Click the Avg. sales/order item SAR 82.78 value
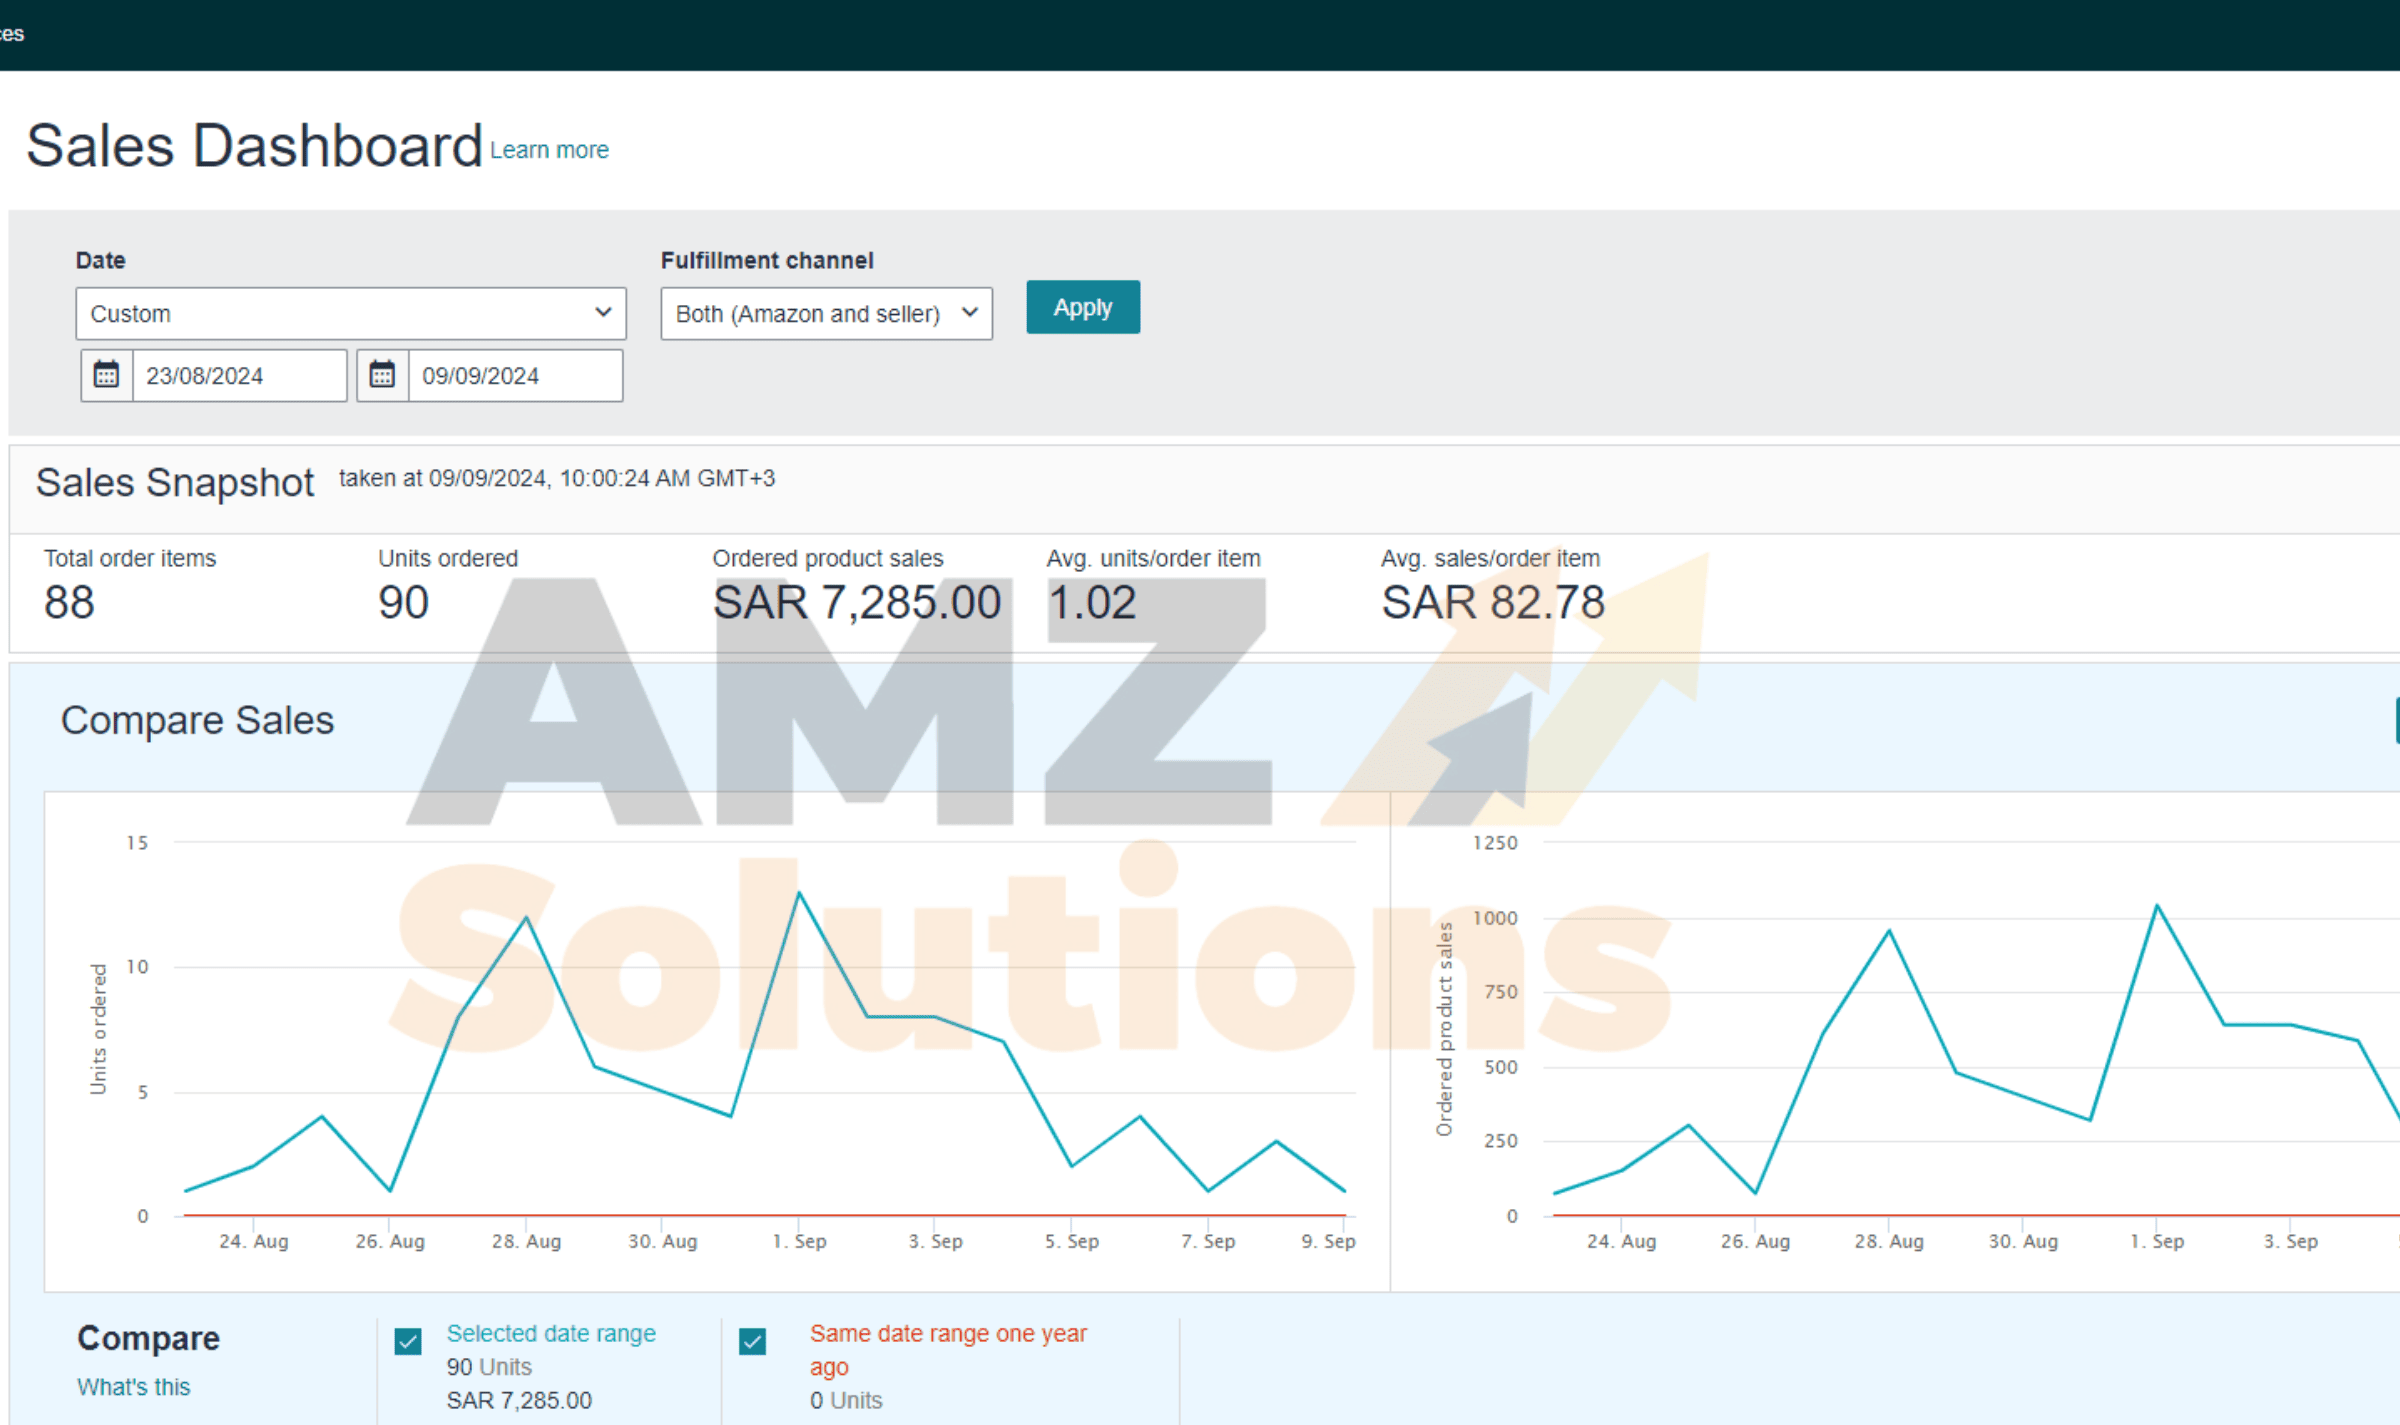 [x=1492, y=602]
